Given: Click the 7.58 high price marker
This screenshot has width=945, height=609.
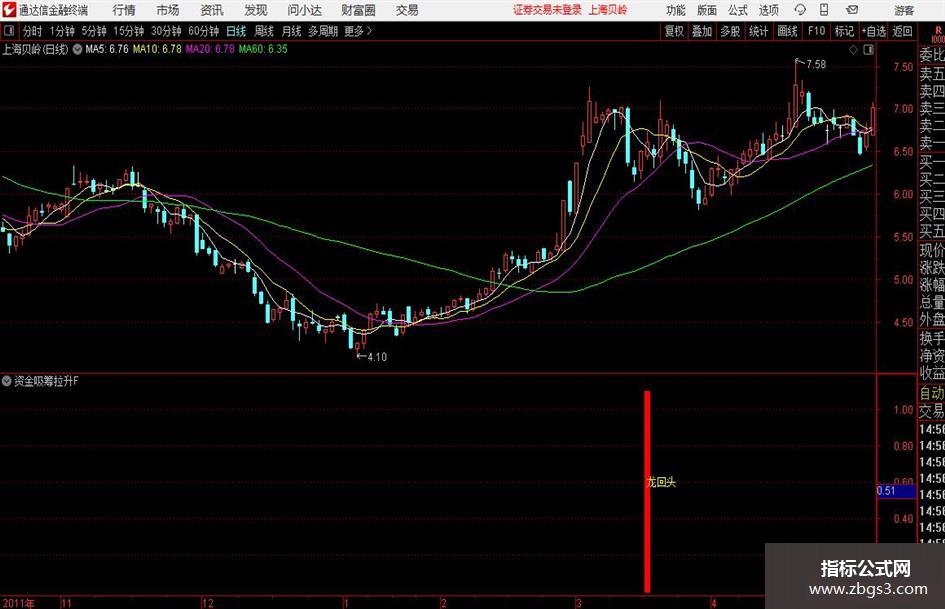Looking at the screenshot, I should tap(815, 64).
